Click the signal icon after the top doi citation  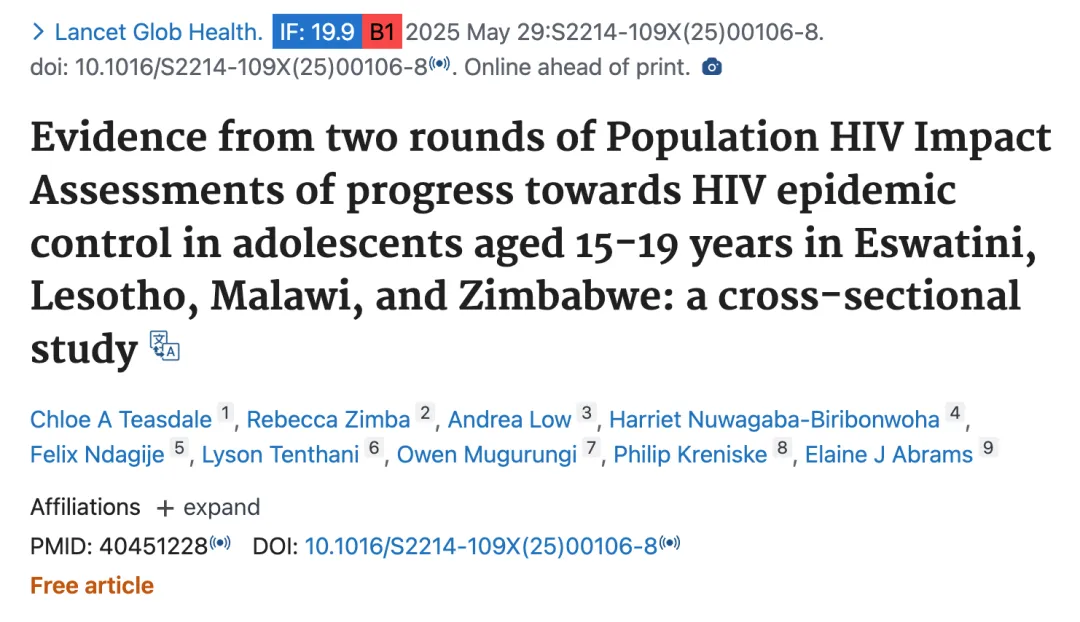coord(439,64)
